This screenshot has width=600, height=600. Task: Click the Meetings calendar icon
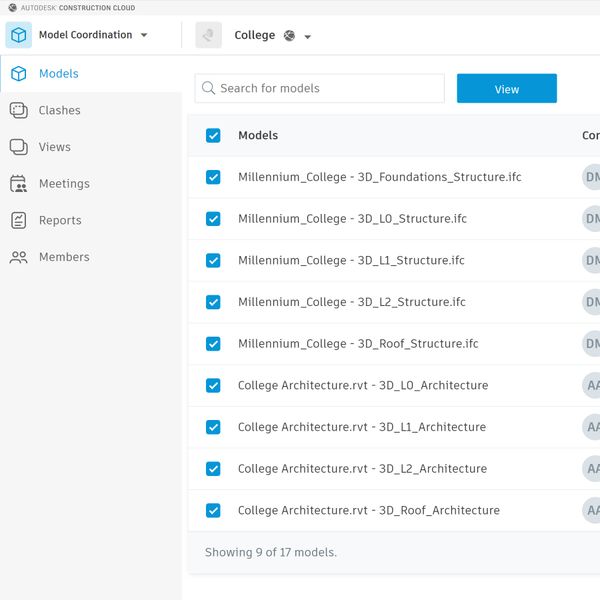point(18,184)
